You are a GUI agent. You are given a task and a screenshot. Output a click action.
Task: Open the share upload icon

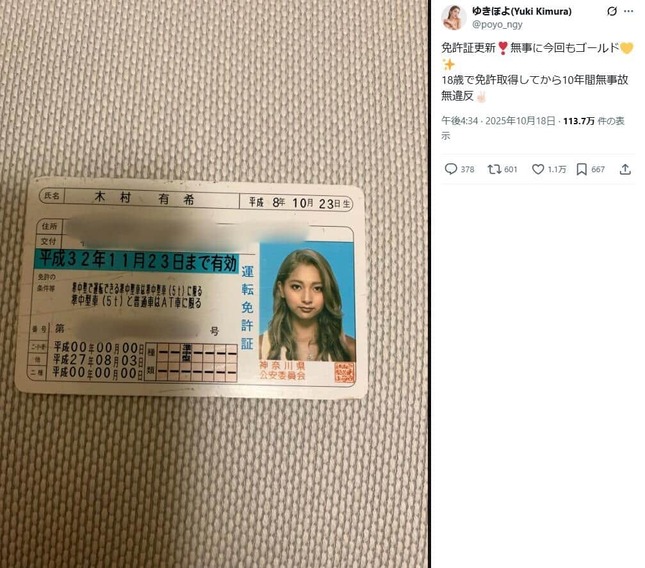point(625,169)
